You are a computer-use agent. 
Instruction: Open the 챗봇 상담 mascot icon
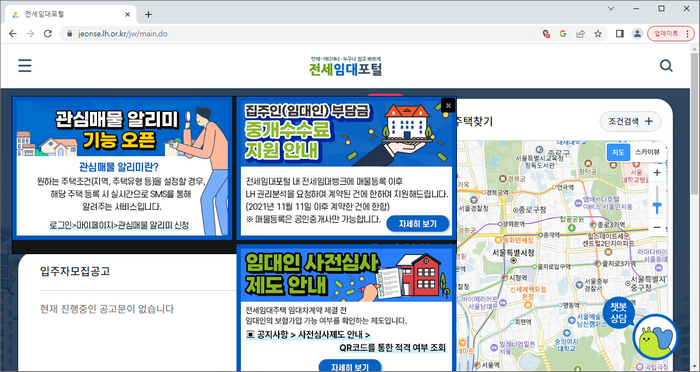pos(655,337)
